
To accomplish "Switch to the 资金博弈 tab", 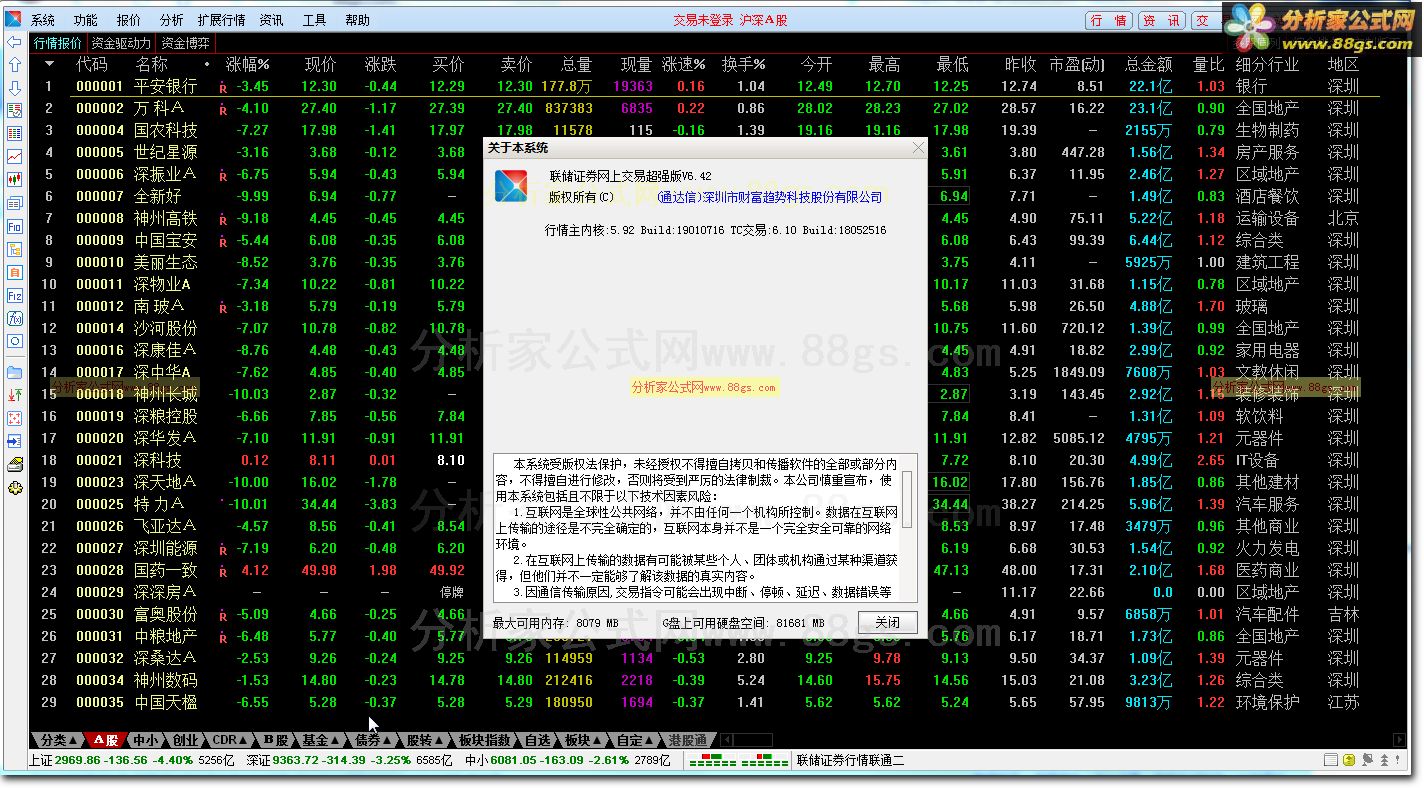I will click(x=186, y=43).
